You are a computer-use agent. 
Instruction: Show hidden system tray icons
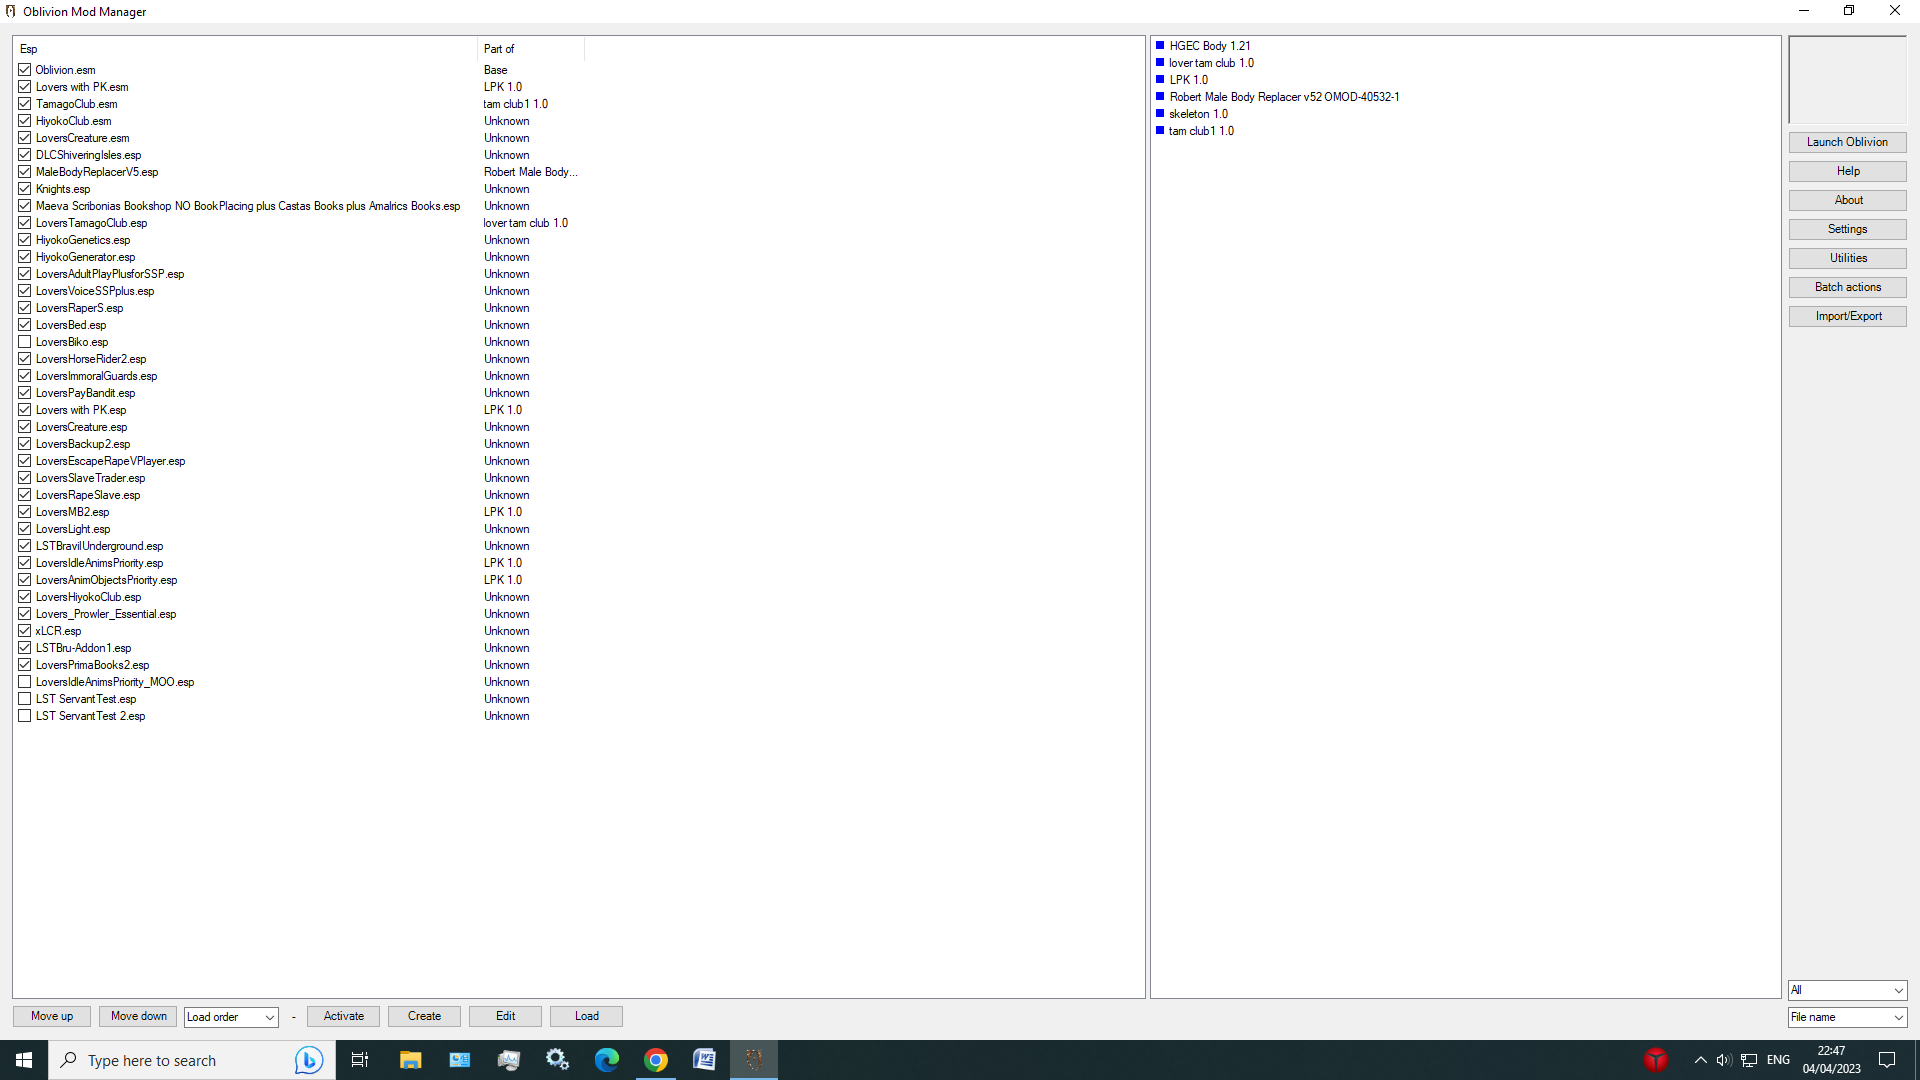click(x=1700, y=1060)
